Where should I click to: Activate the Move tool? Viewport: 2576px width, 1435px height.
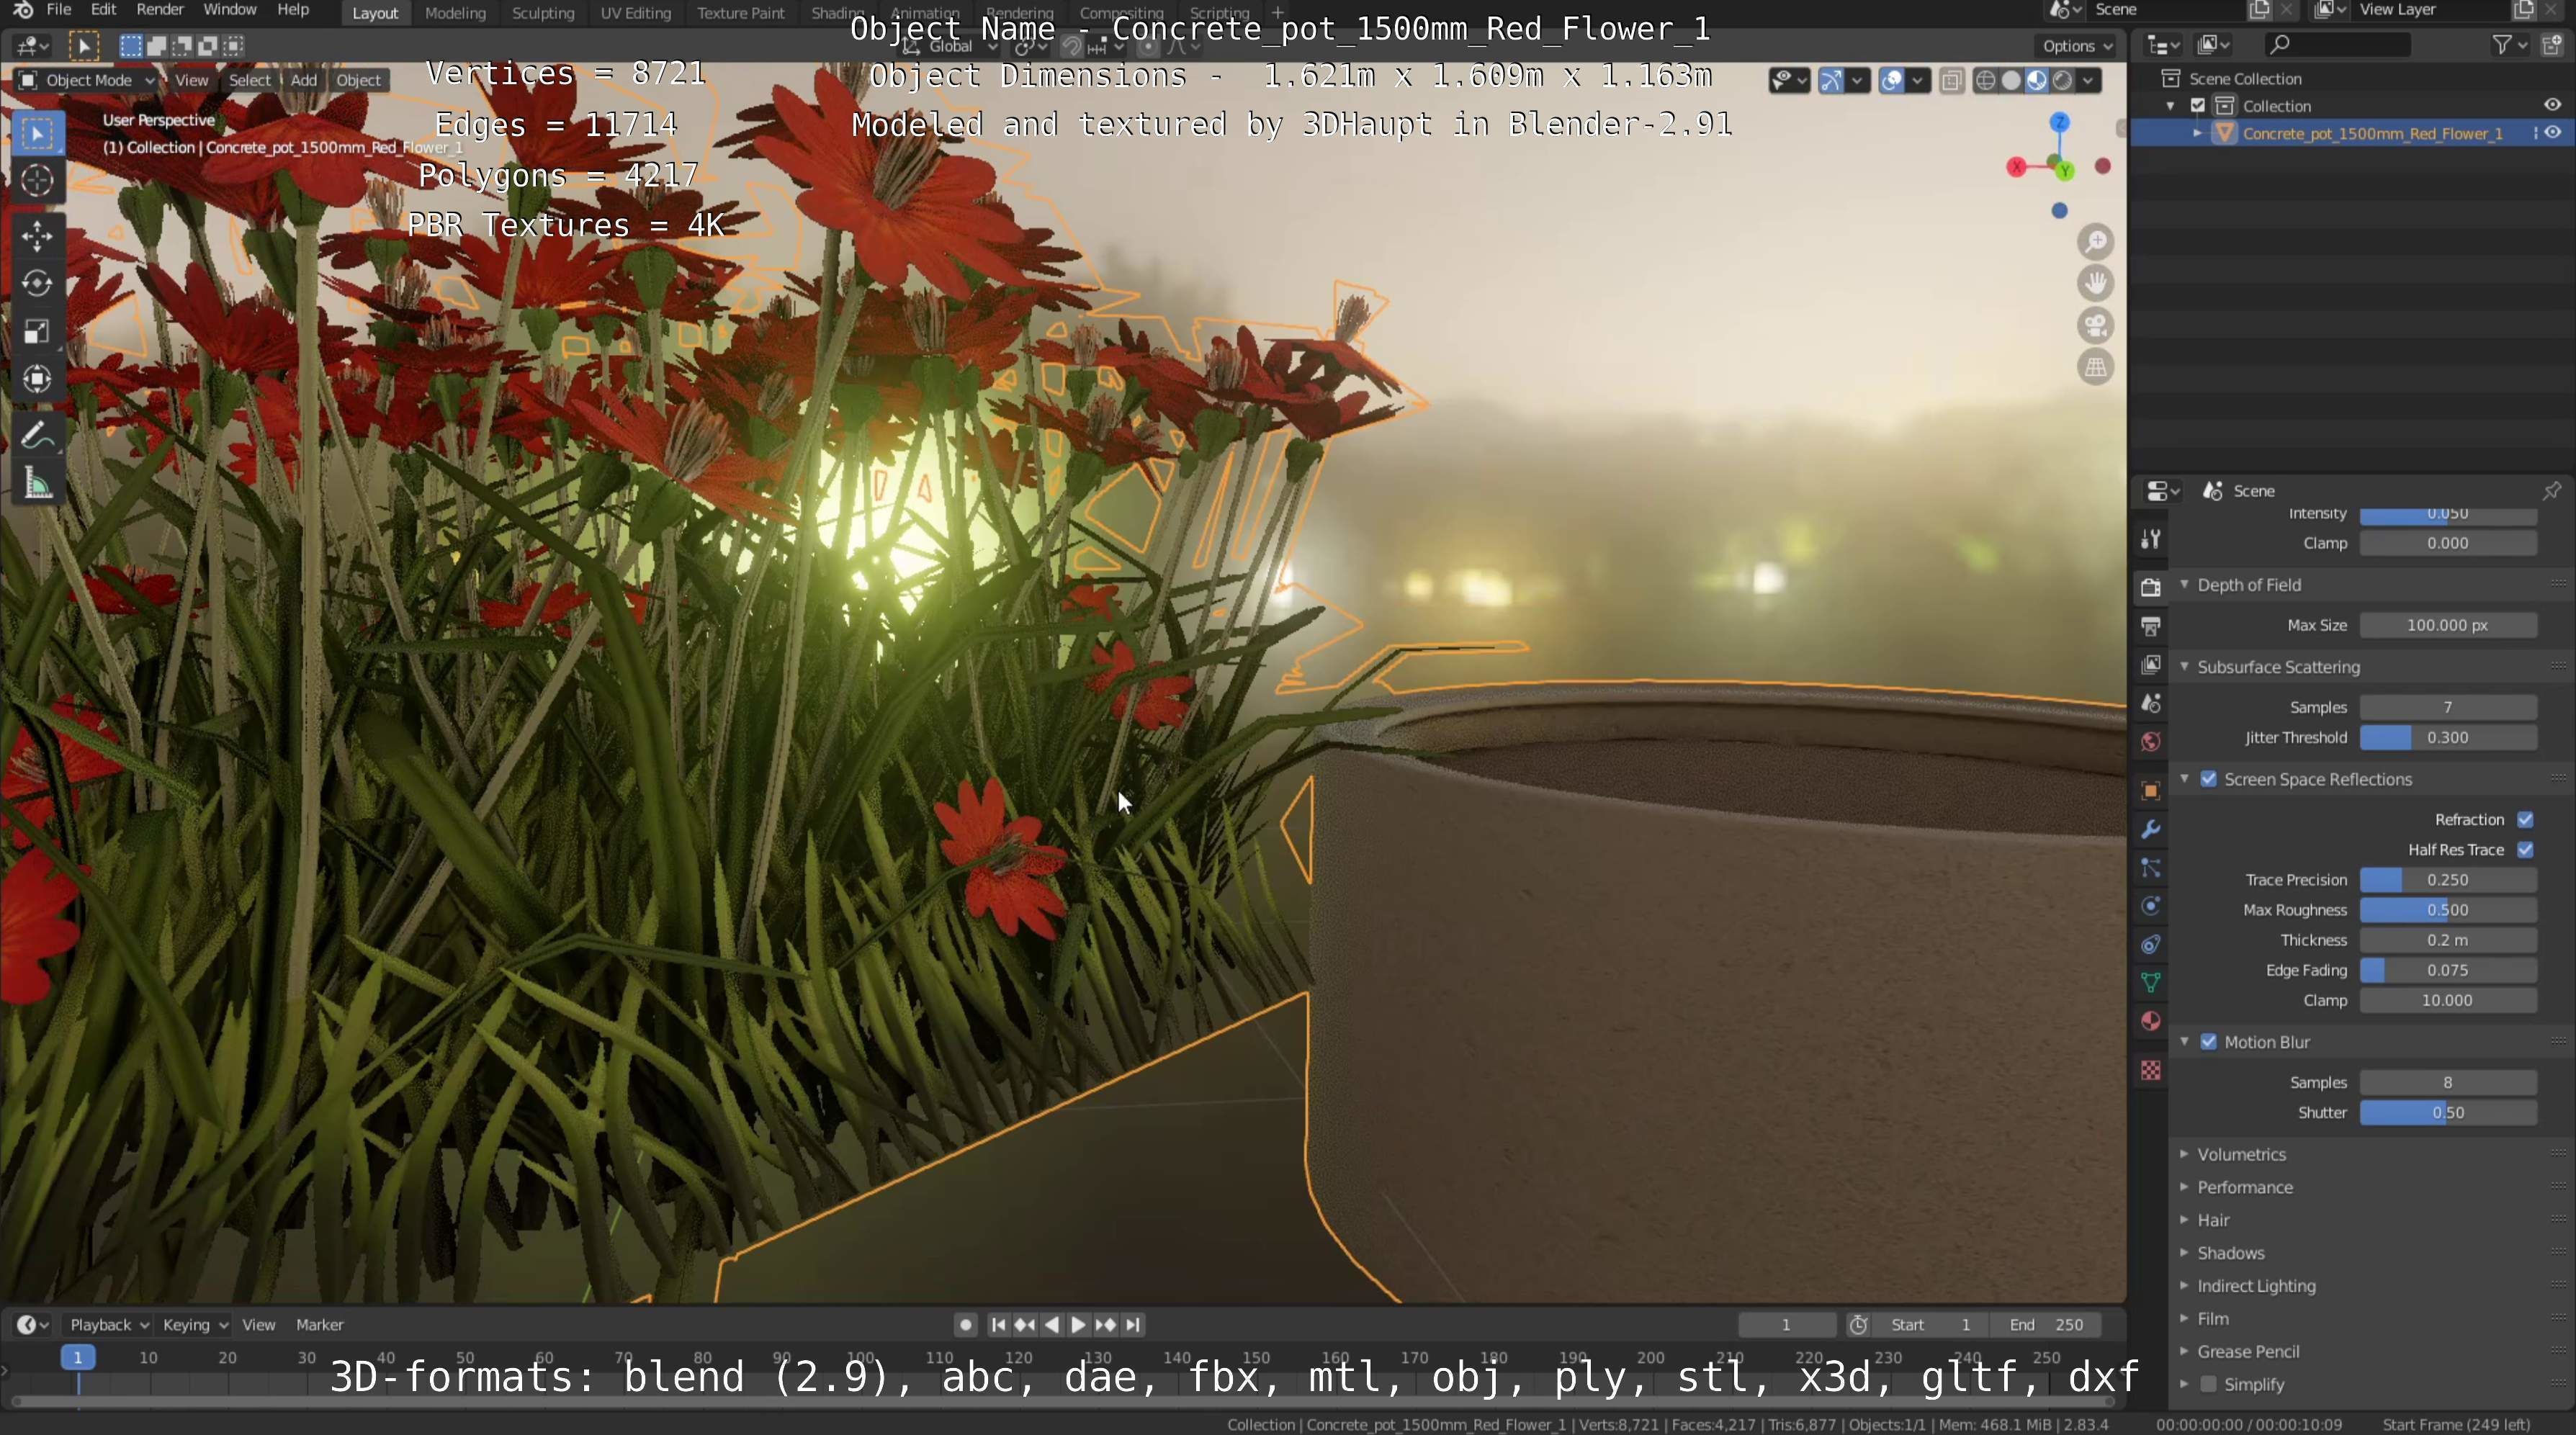point(37,237)
